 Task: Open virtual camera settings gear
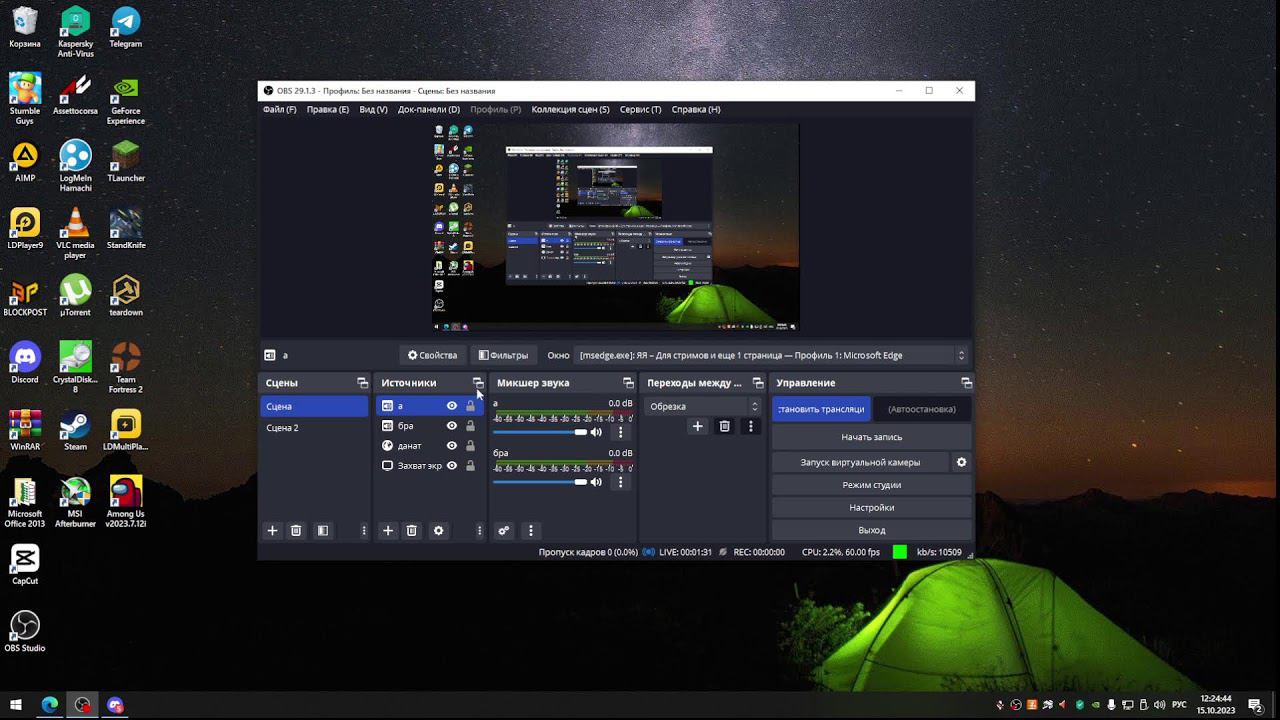(x=962, y=462)
